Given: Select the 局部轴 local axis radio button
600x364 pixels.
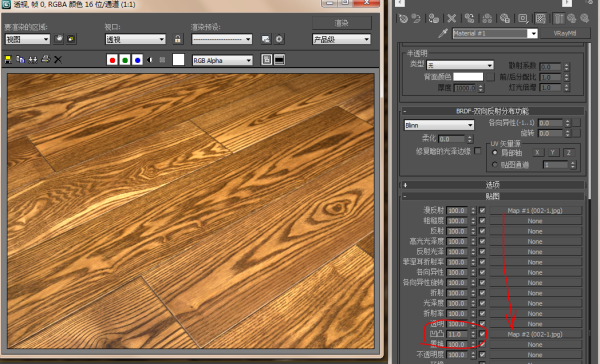Looking at the screenshot, I should (495, 153).
